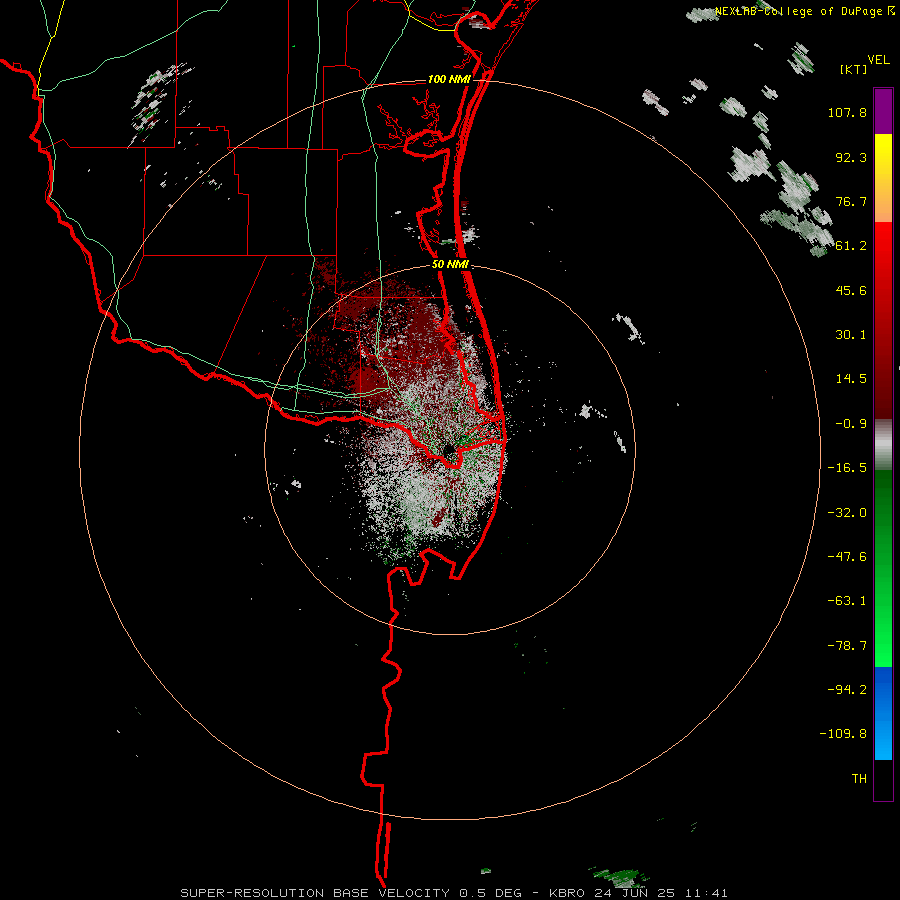Click the dark radar site dot at the map center
The image size is (900, 900).
449,449
